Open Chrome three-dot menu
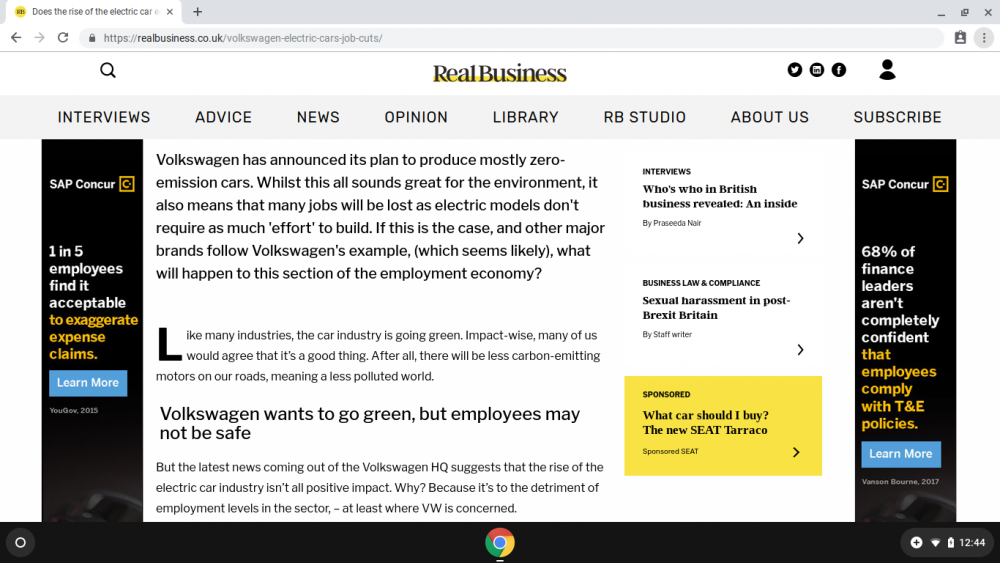 [x=984, y=38]
